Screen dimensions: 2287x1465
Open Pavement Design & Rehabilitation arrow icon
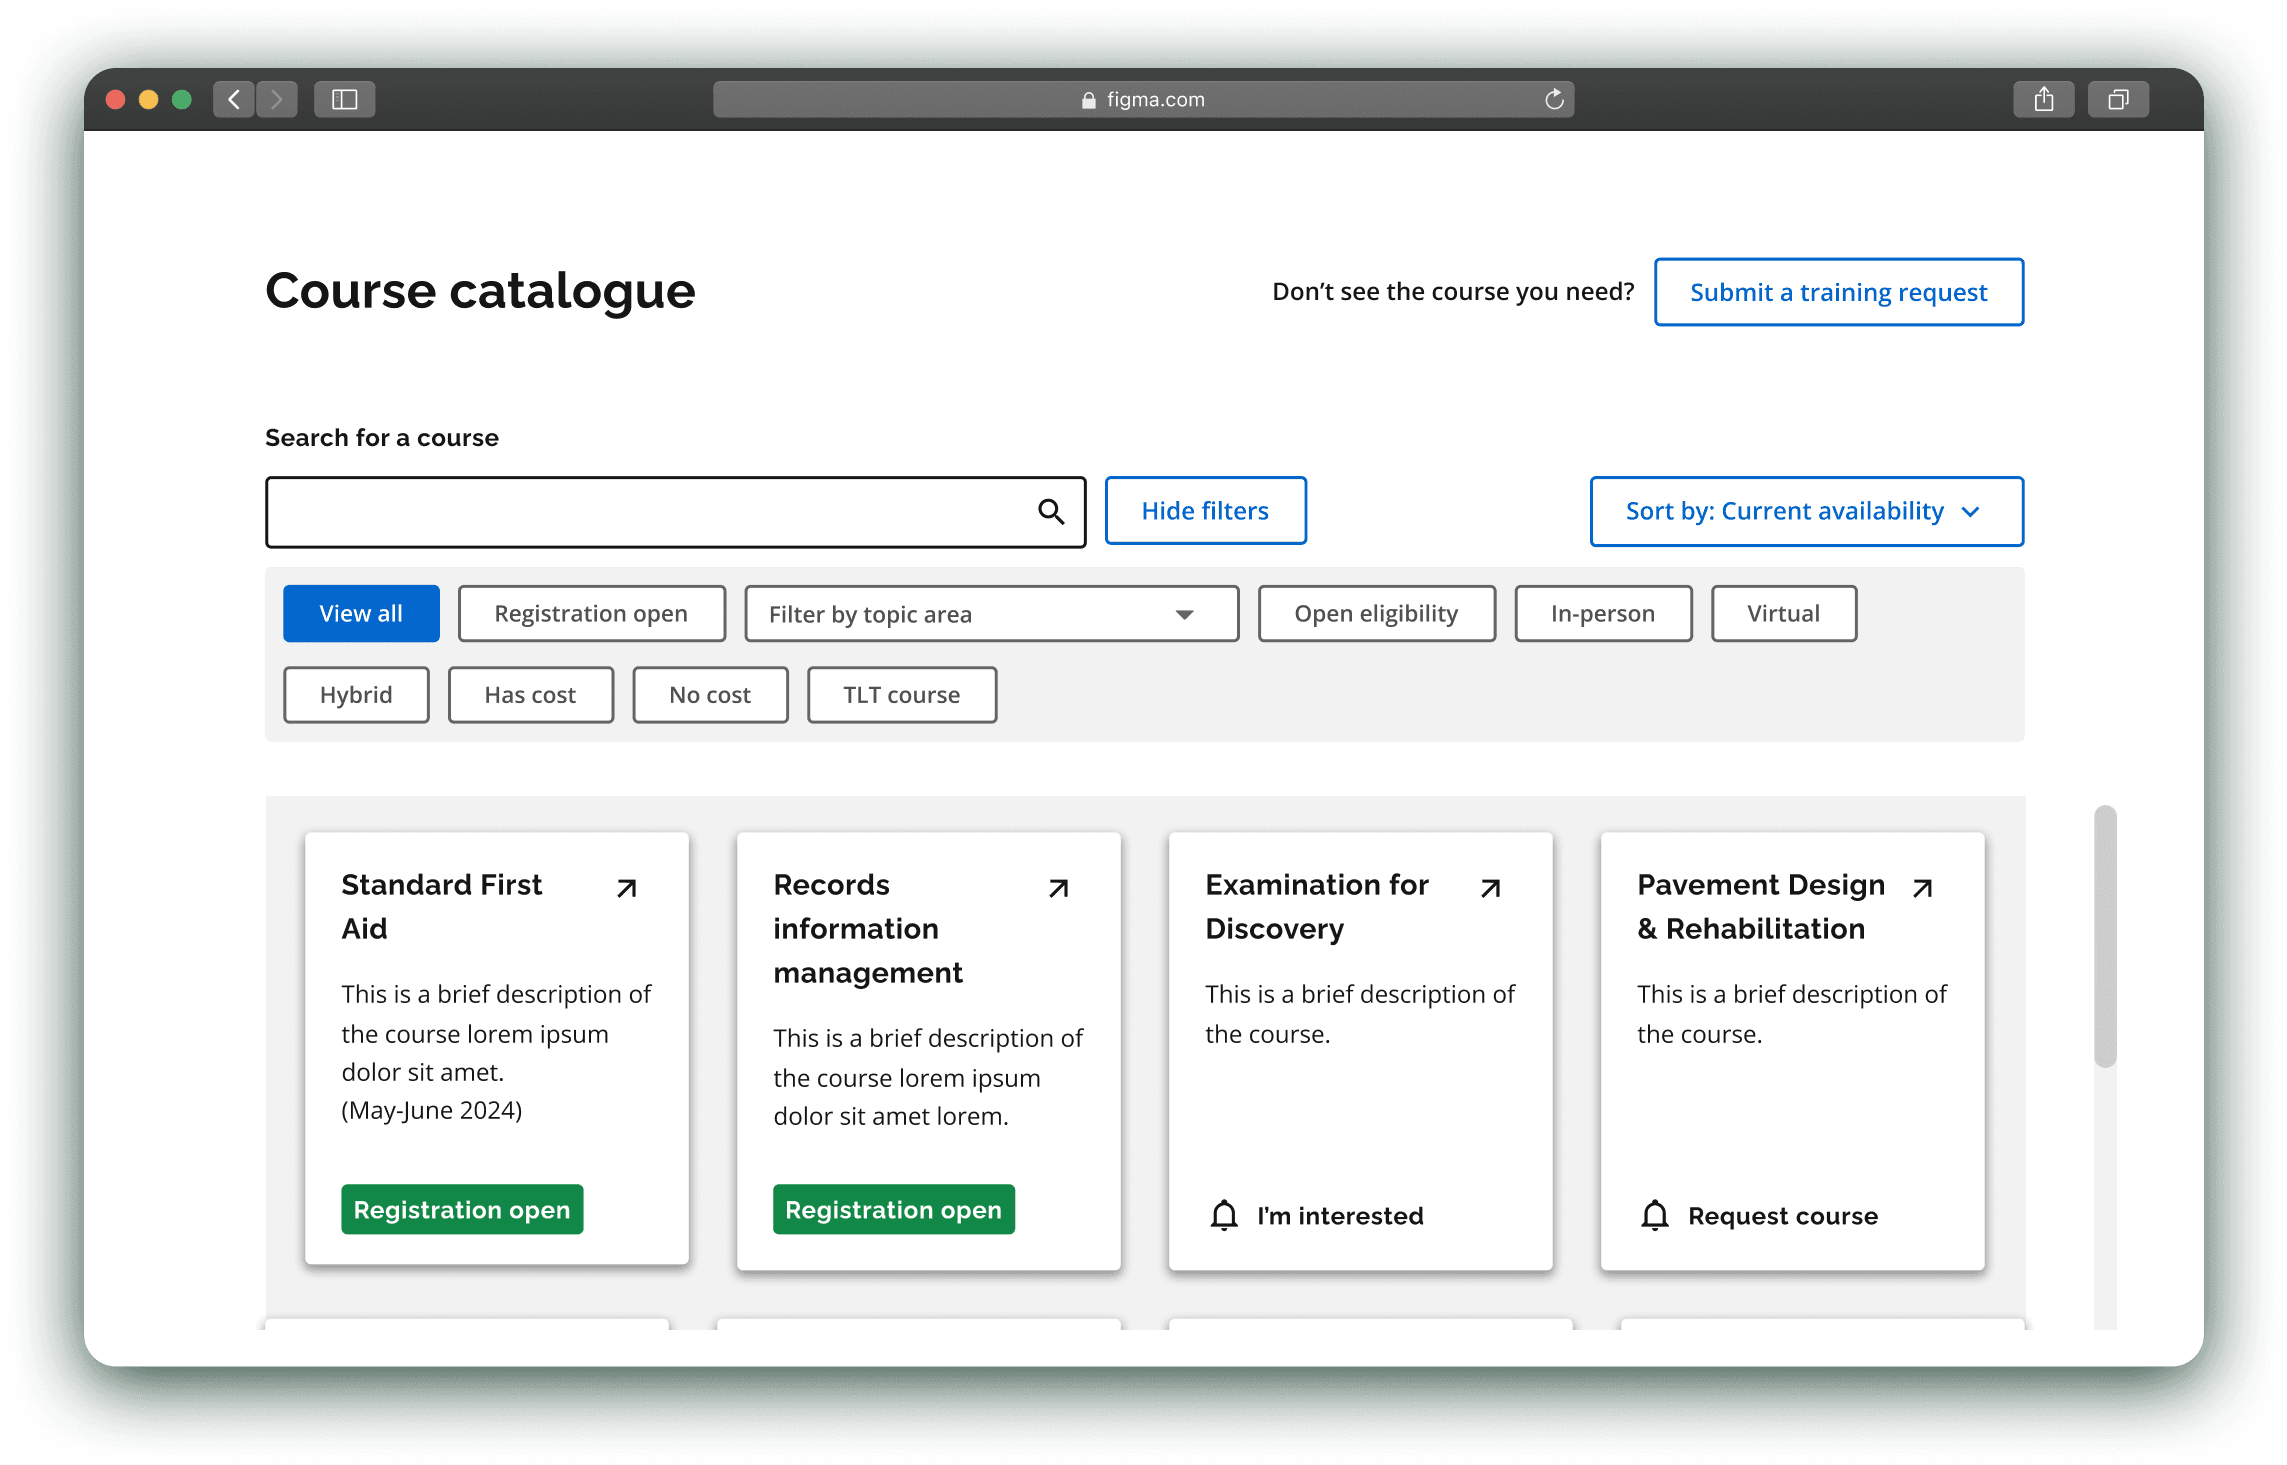pyautogui.click(x=1922, y=888)
